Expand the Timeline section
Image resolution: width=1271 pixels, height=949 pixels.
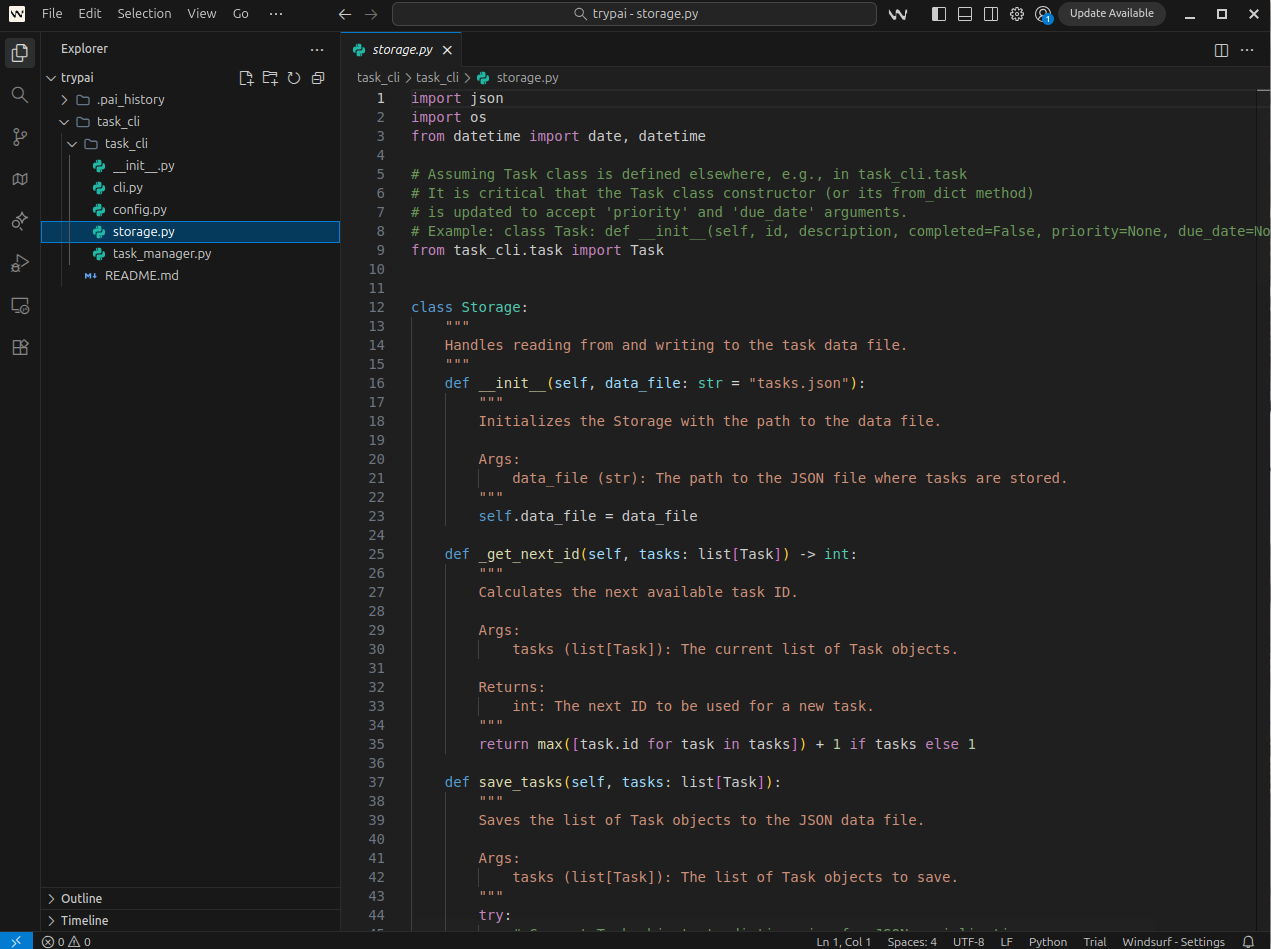pos(84,920)
